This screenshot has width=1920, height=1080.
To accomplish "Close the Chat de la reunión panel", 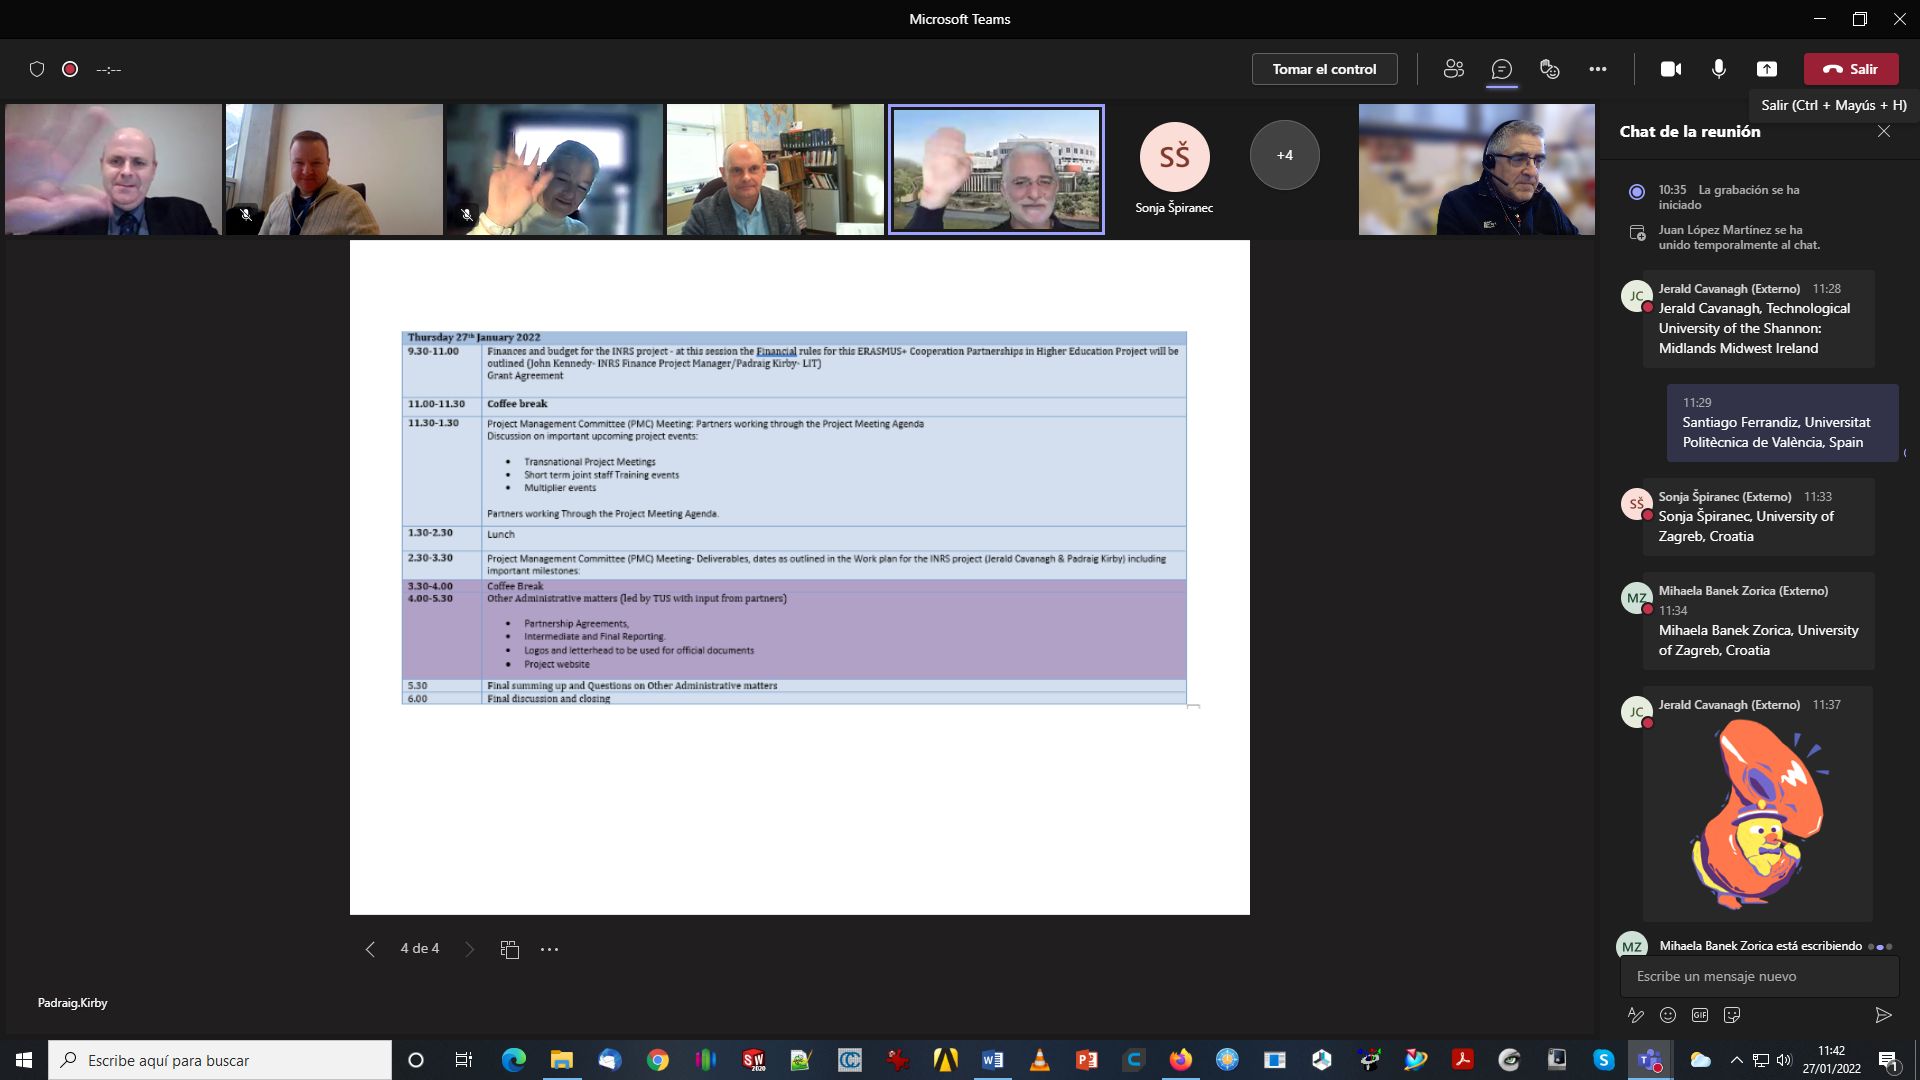I will coord(1883,131).
